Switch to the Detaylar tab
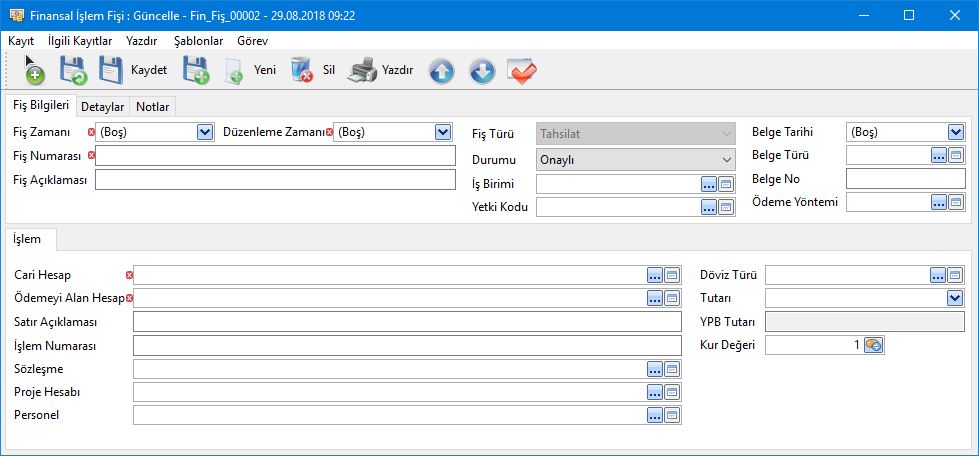The width and height of the screenshot is (979, 456). pos(102,107)
